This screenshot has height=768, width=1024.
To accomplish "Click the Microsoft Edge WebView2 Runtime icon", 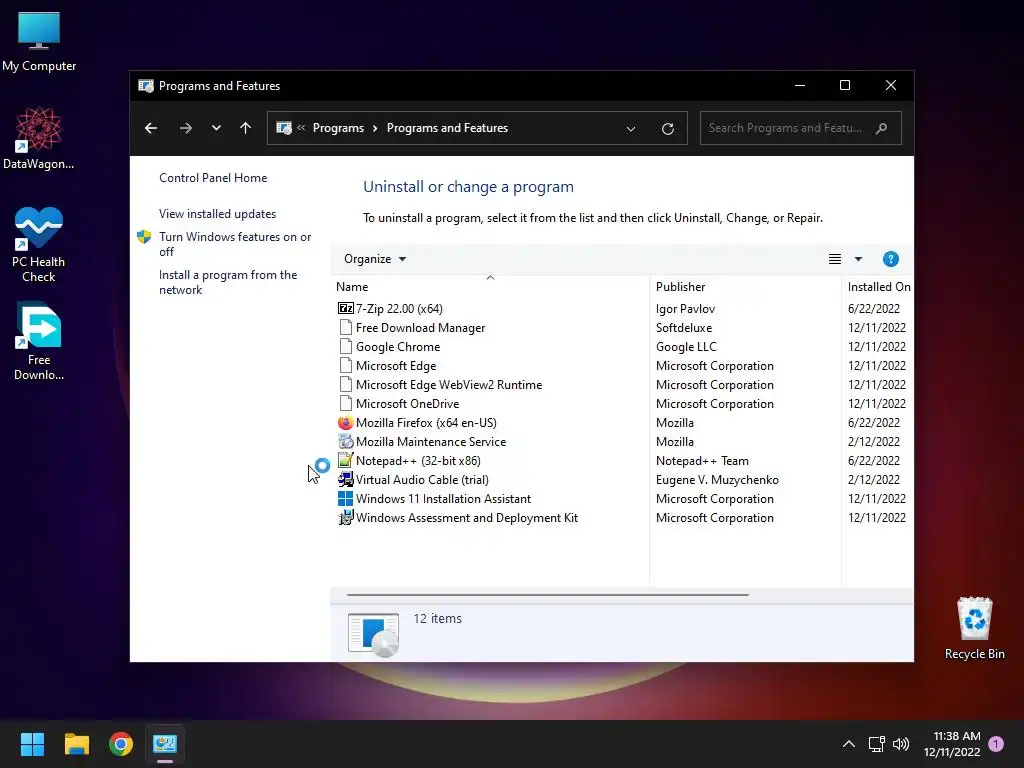I will pyautogui.click(x=345, y=385).
